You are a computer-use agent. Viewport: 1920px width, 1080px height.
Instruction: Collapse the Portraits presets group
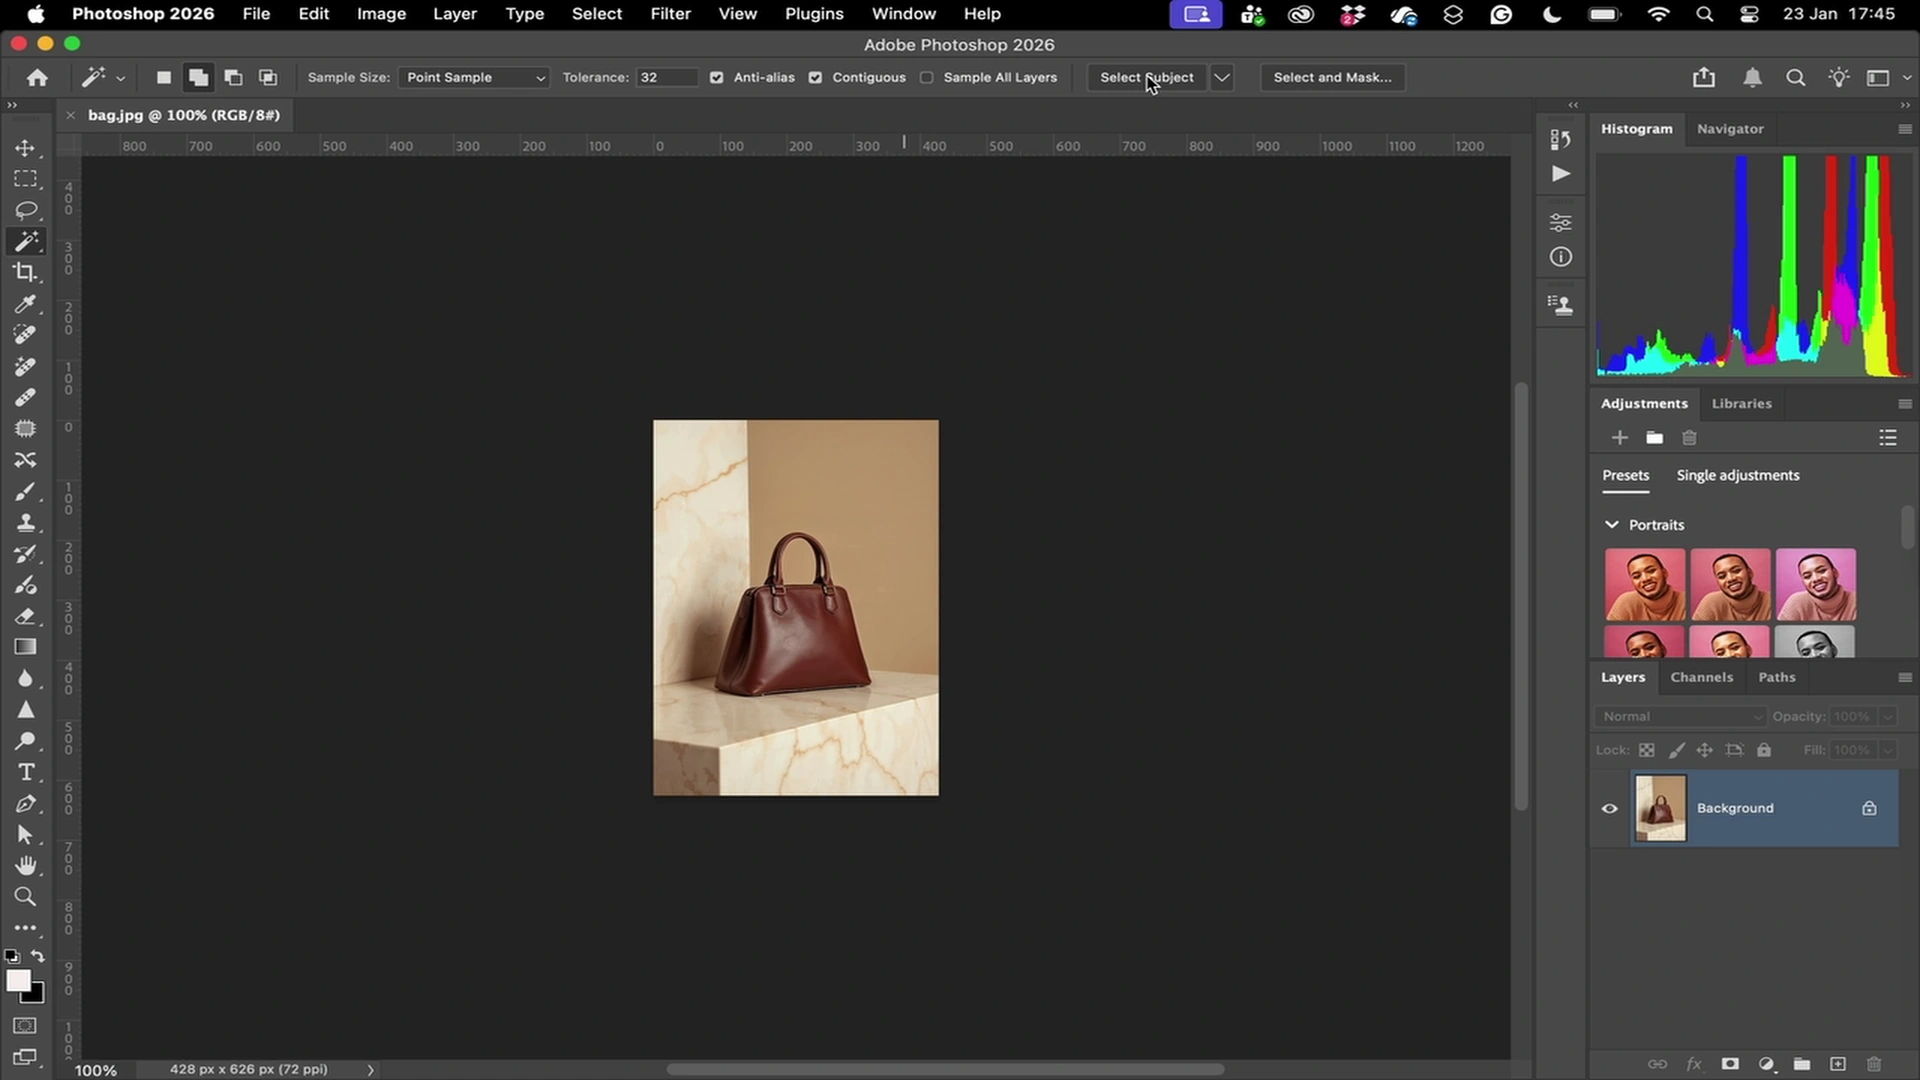pyautogui.click(x=1612, y=524)
